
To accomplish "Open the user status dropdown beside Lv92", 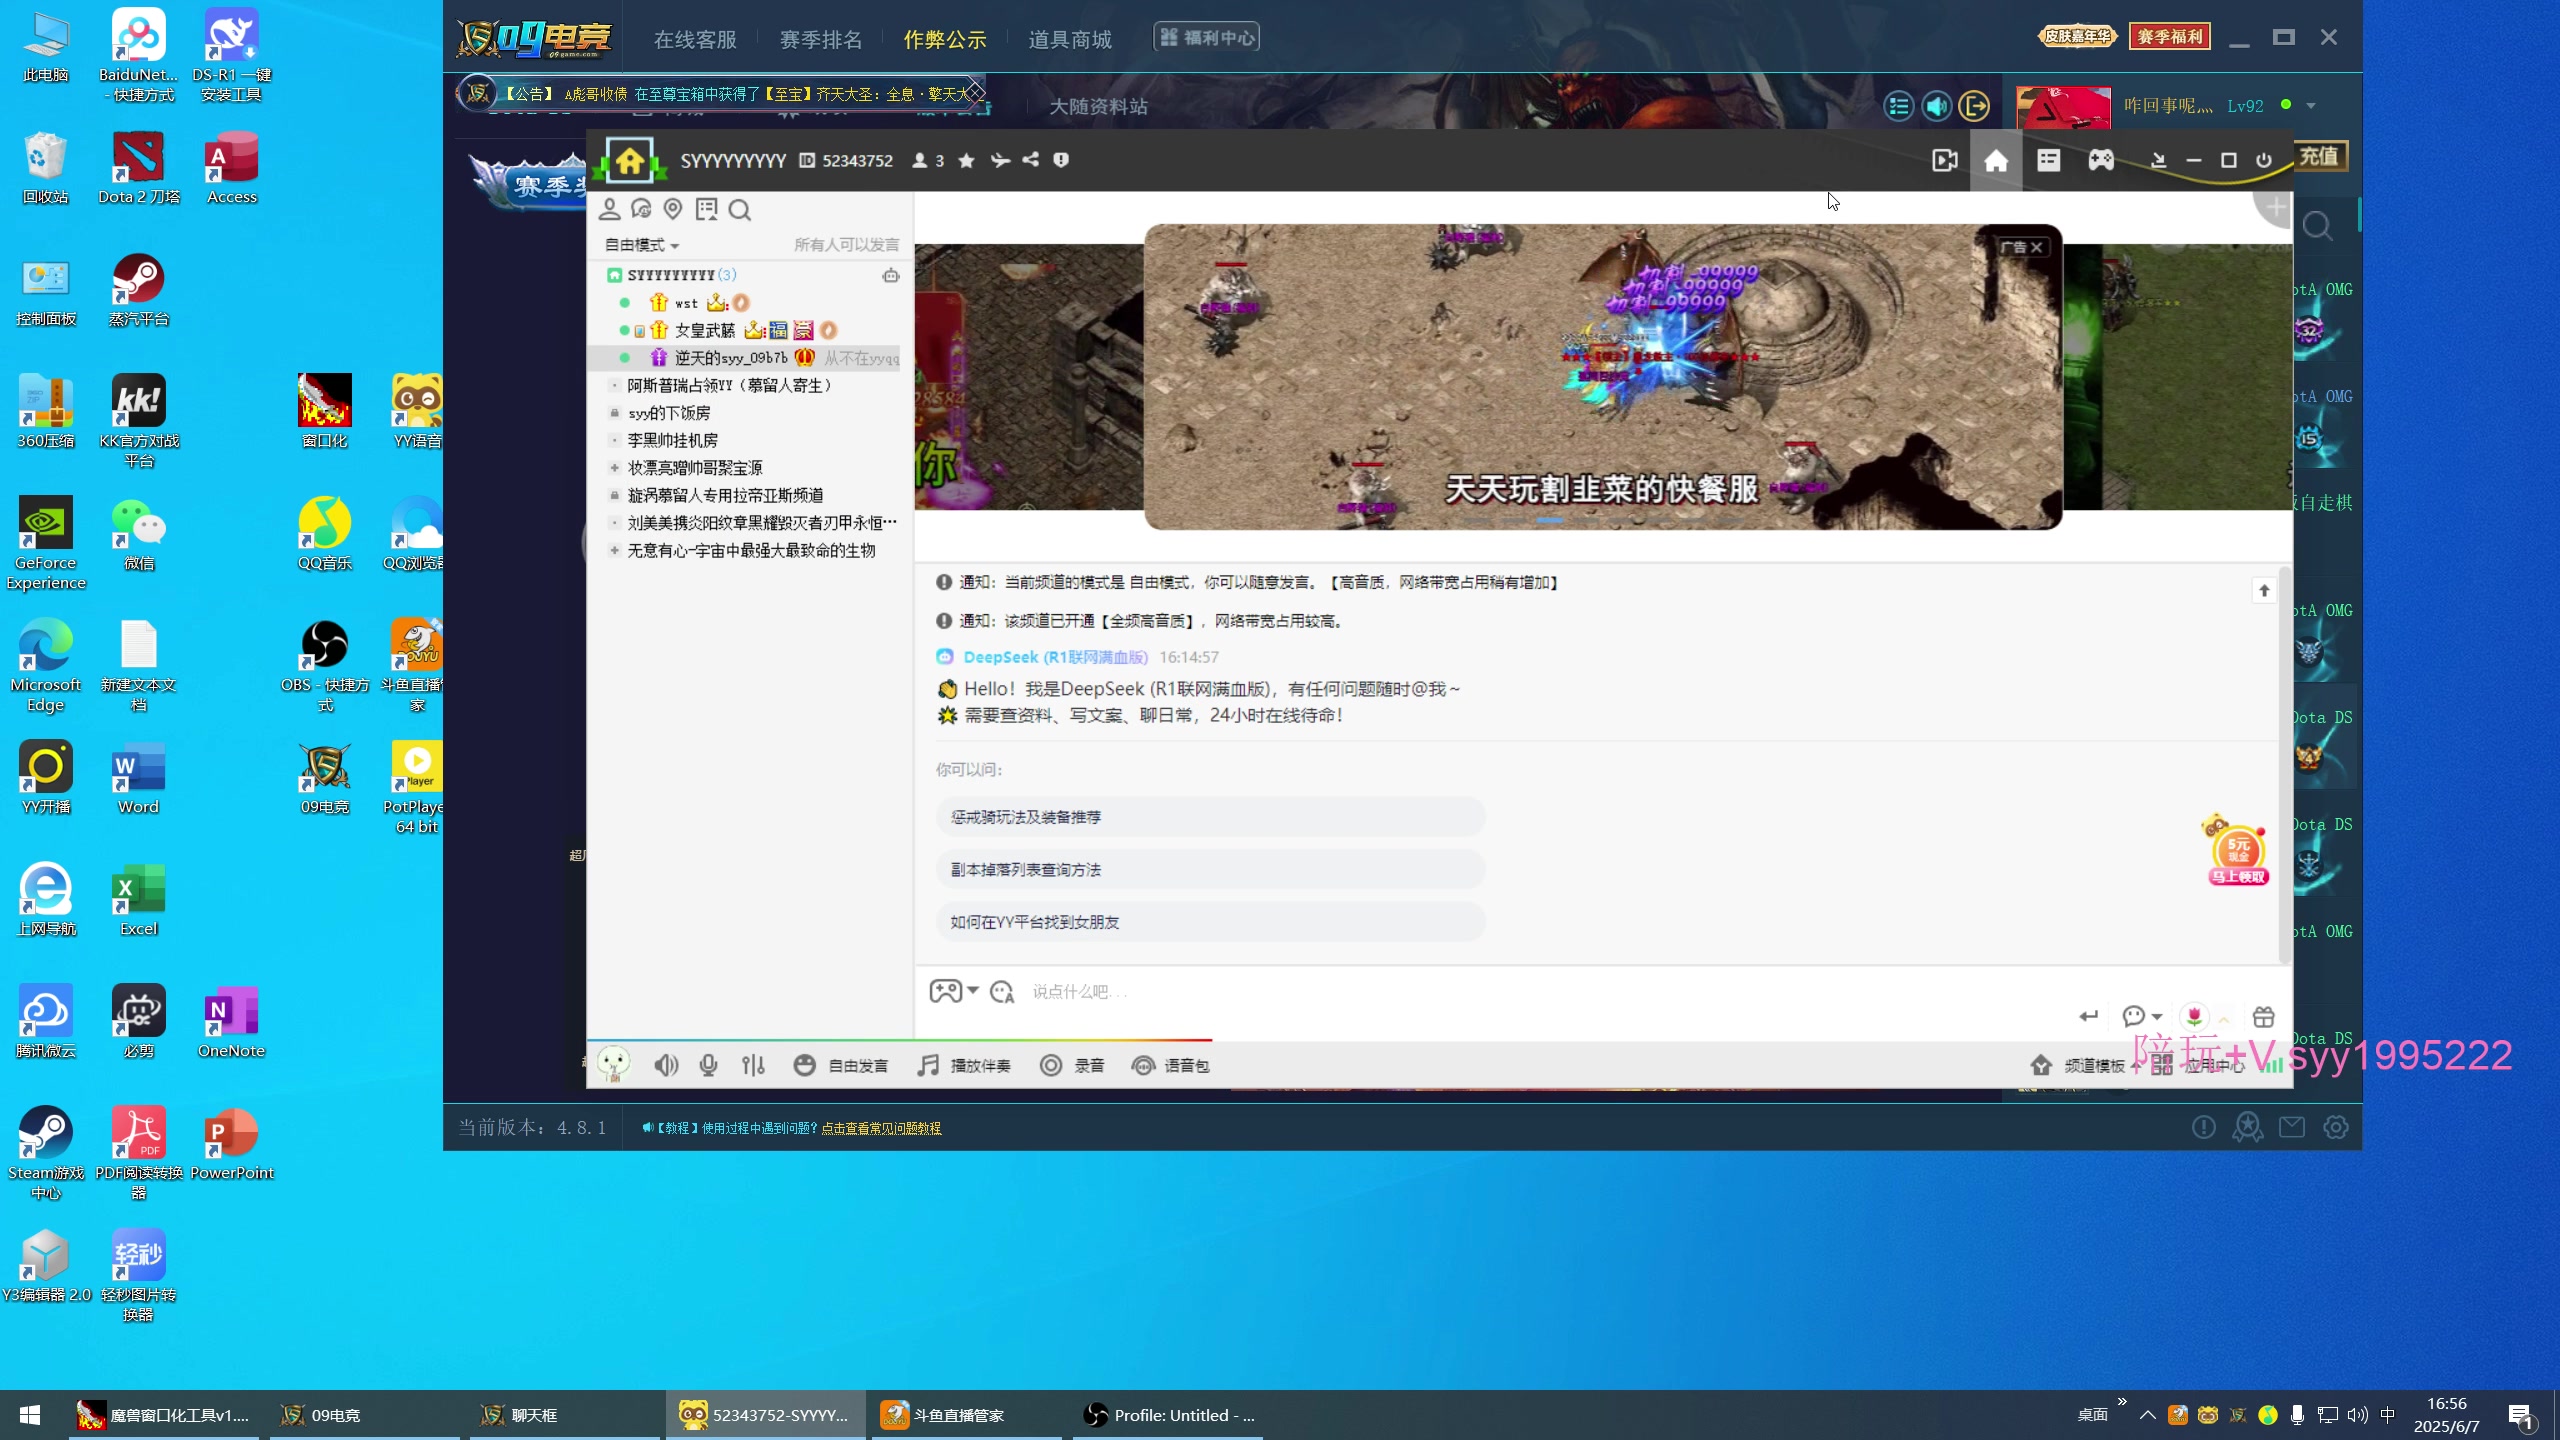I will 2311,106.
